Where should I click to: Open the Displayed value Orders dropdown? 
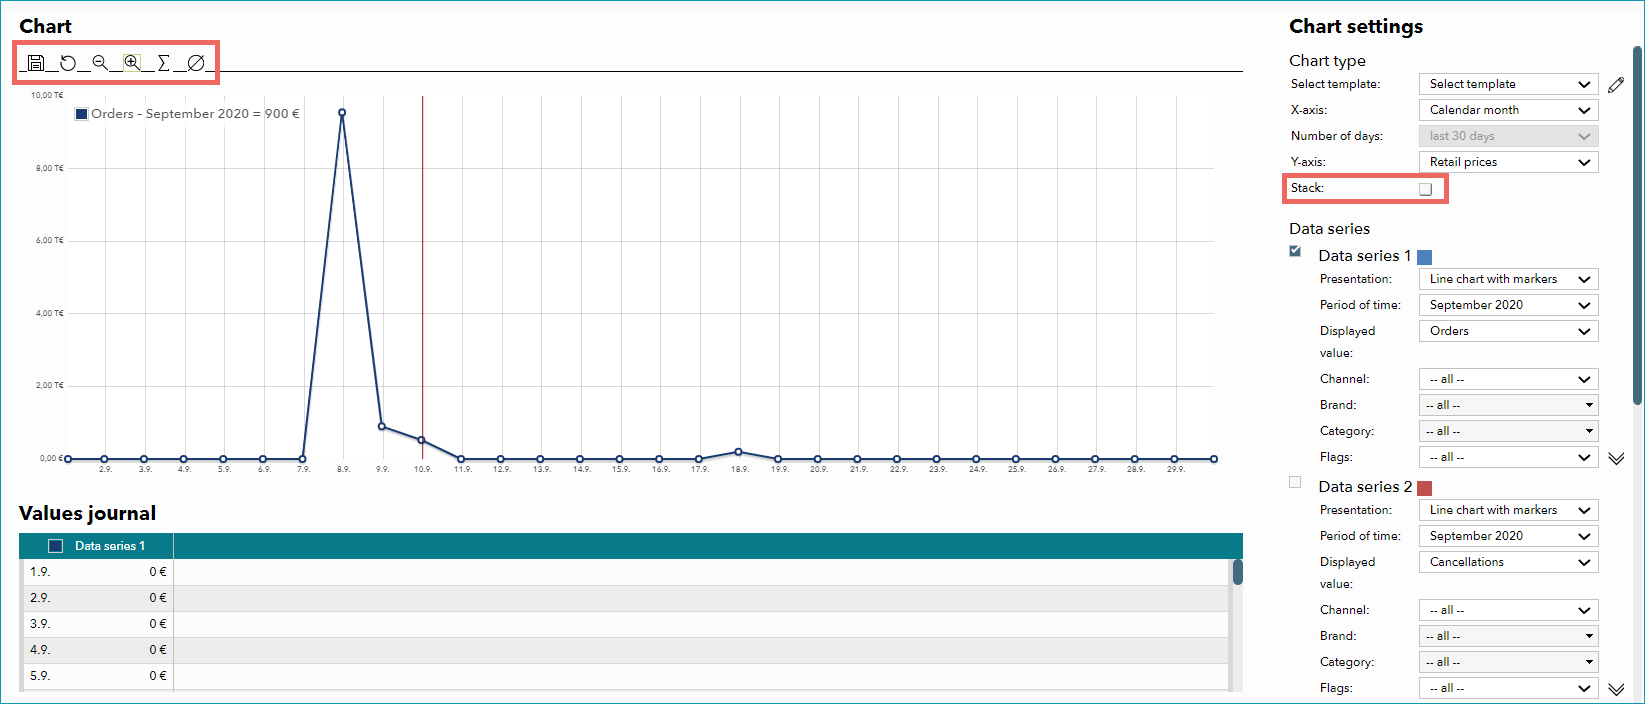click(1508, 331)
